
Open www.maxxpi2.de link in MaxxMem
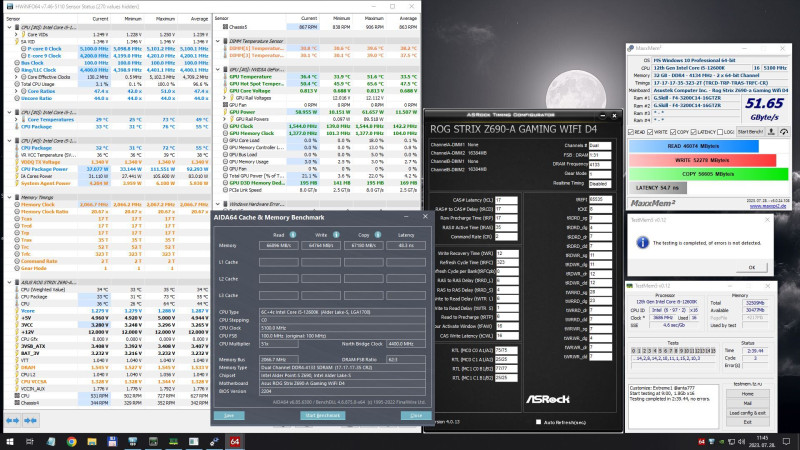768,206
